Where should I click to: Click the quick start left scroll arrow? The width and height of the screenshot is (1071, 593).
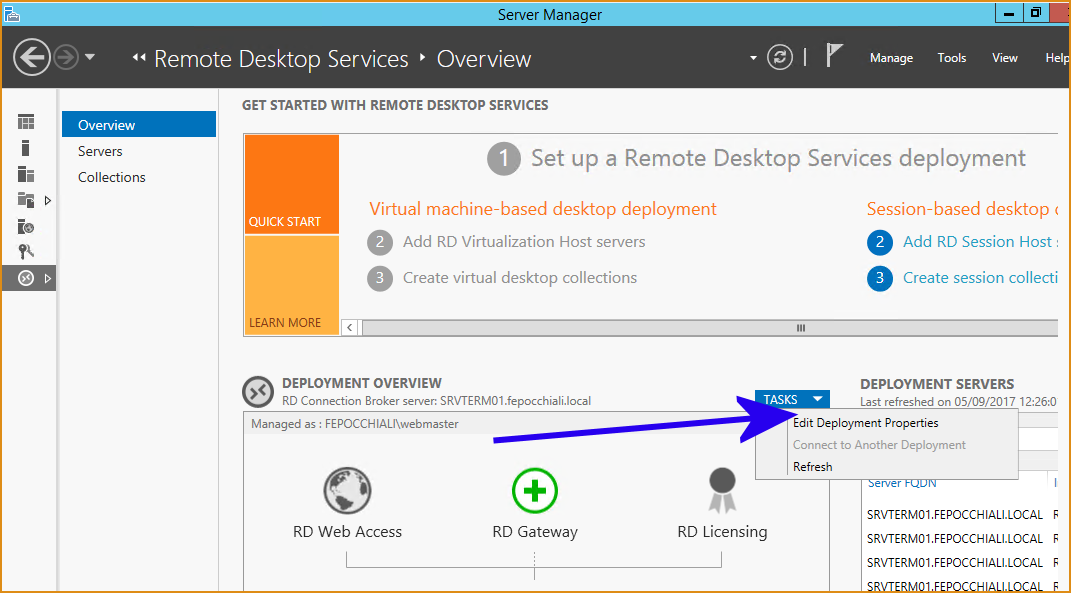click(350, 328)
